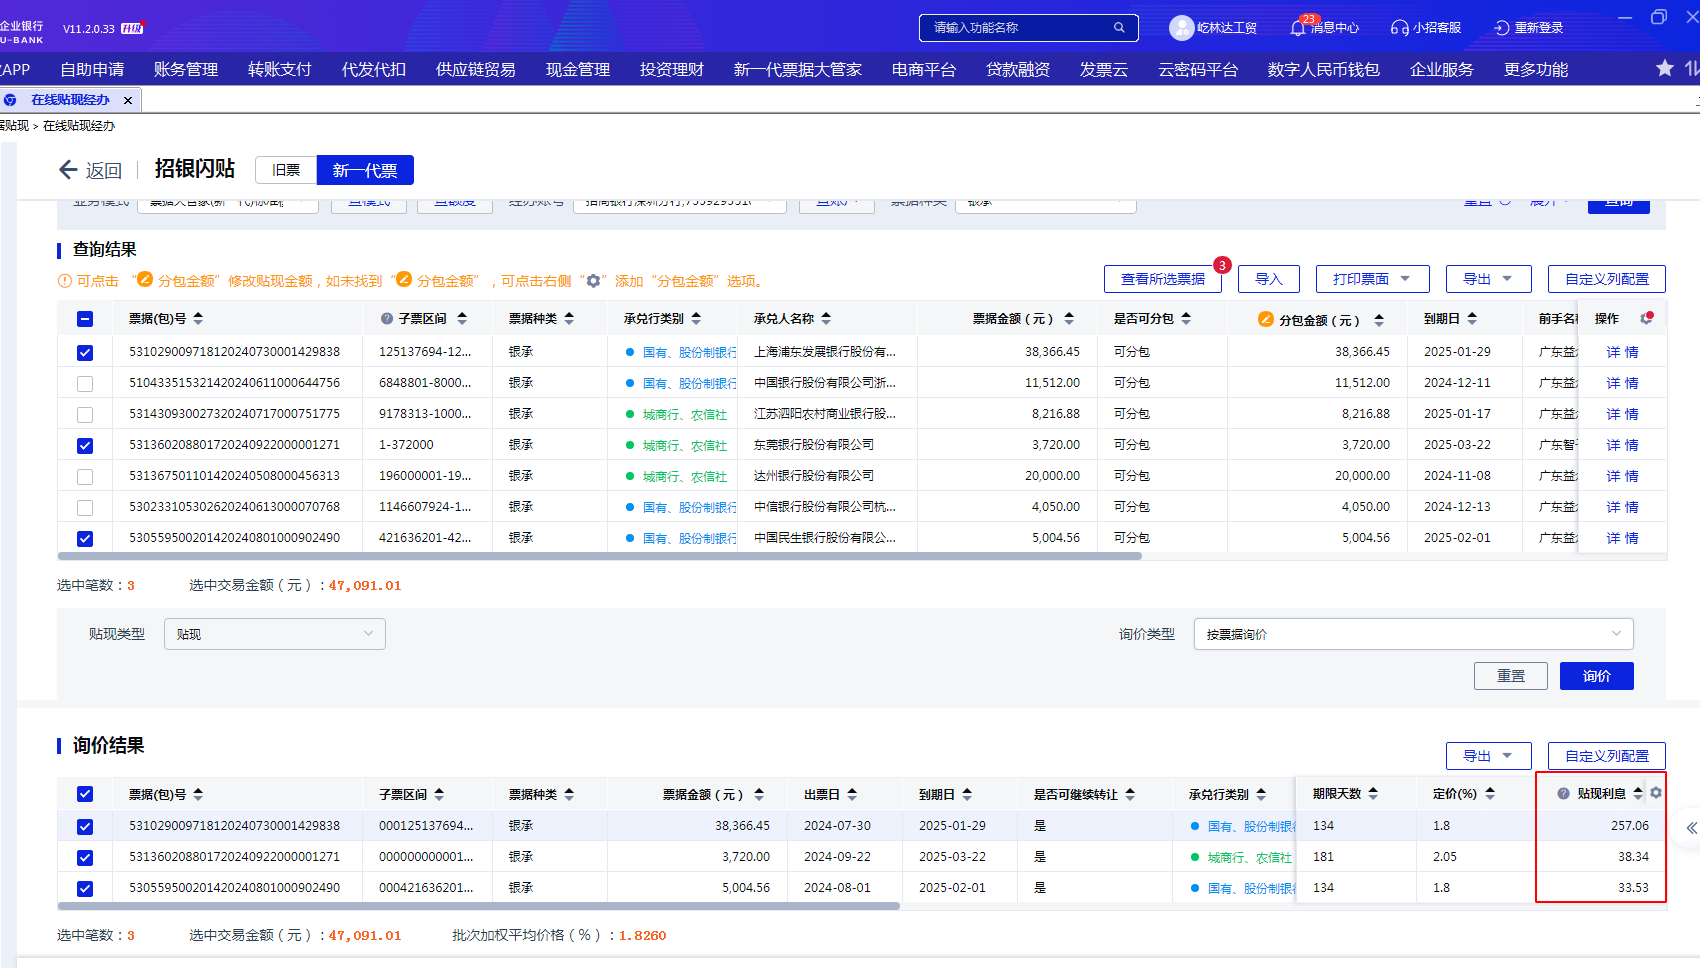The height and width of the screenshot is (968, 1700).
Task: Click the 询价 button
Action: coord(1597,676)
